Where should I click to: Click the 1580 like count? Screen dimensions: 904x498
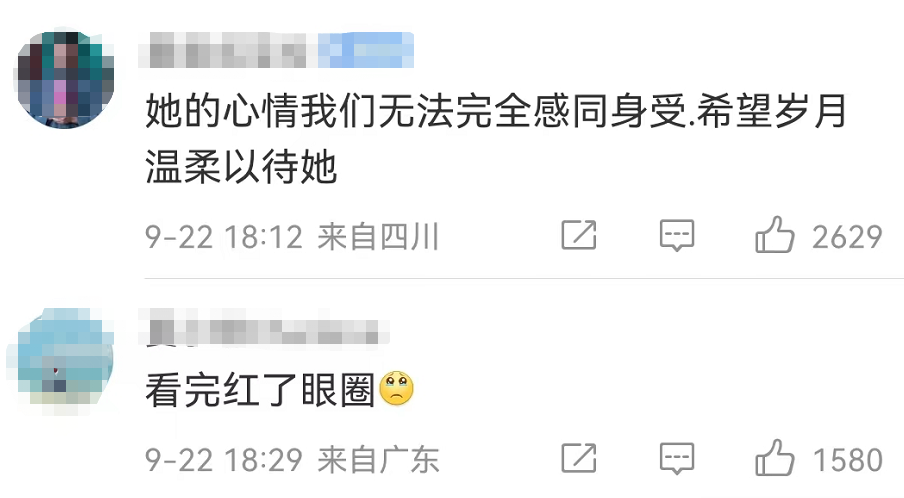coord(848,460)
